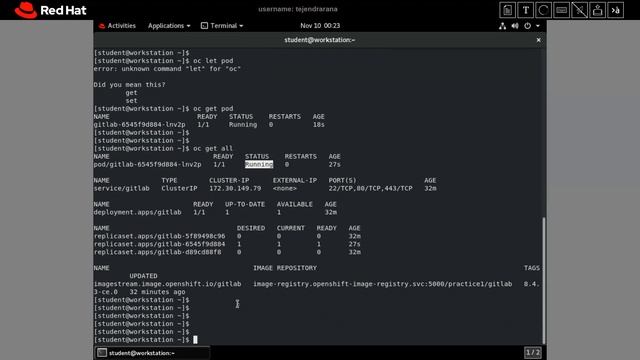Click the cluster IP 172.30.149.79
Screen dimensions: 640x360
(x=235, y=188)
